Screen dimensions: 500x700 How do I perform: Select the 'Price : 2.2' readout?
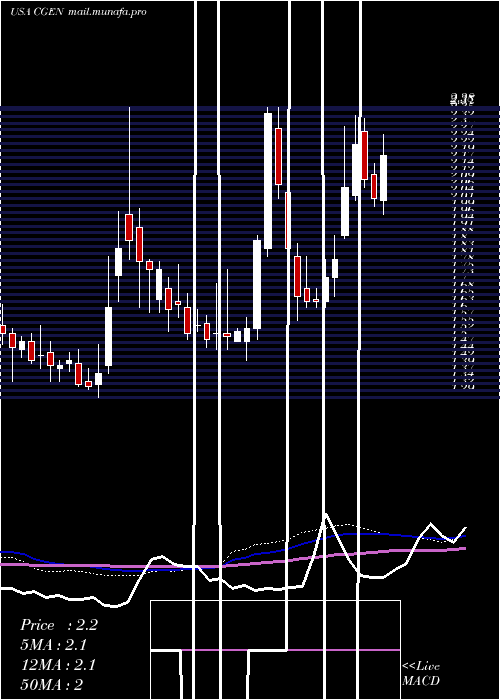(58, 625)
